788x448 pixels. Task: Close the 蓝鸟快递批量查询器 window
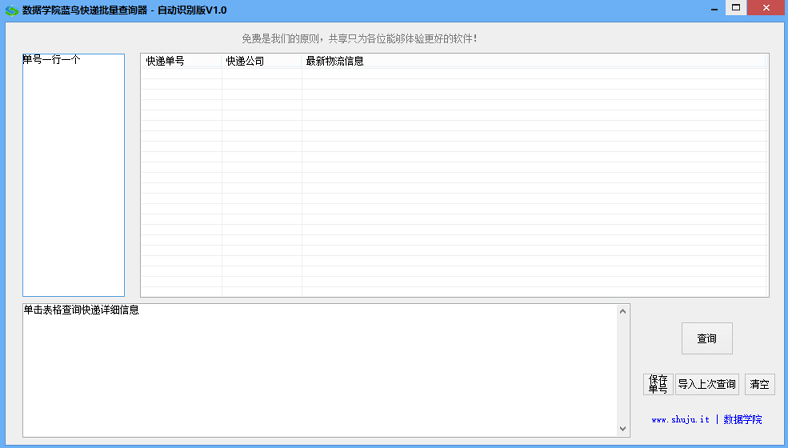[766, 8]
